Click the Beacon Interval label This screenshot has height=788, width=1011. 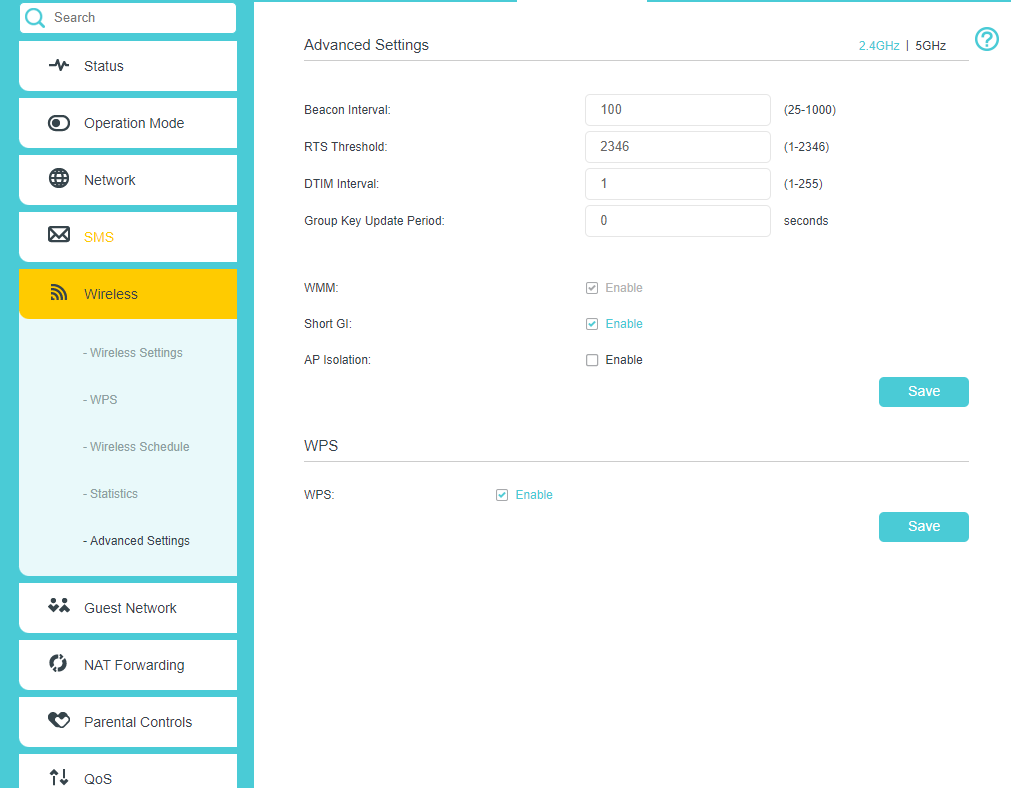click(x=347, y=110)
